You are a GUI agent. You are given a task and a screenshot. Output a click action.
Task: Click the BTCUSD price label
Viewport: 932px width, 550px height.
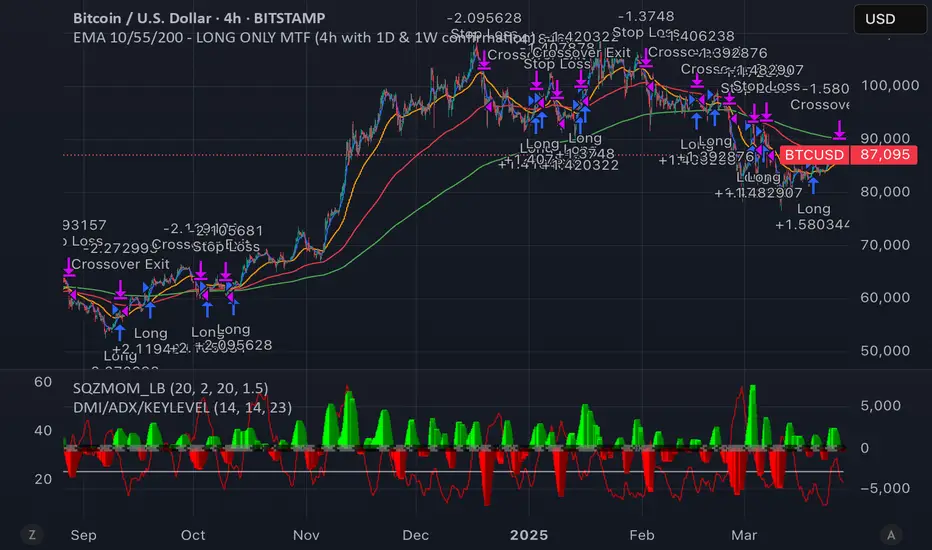[814, 155]
